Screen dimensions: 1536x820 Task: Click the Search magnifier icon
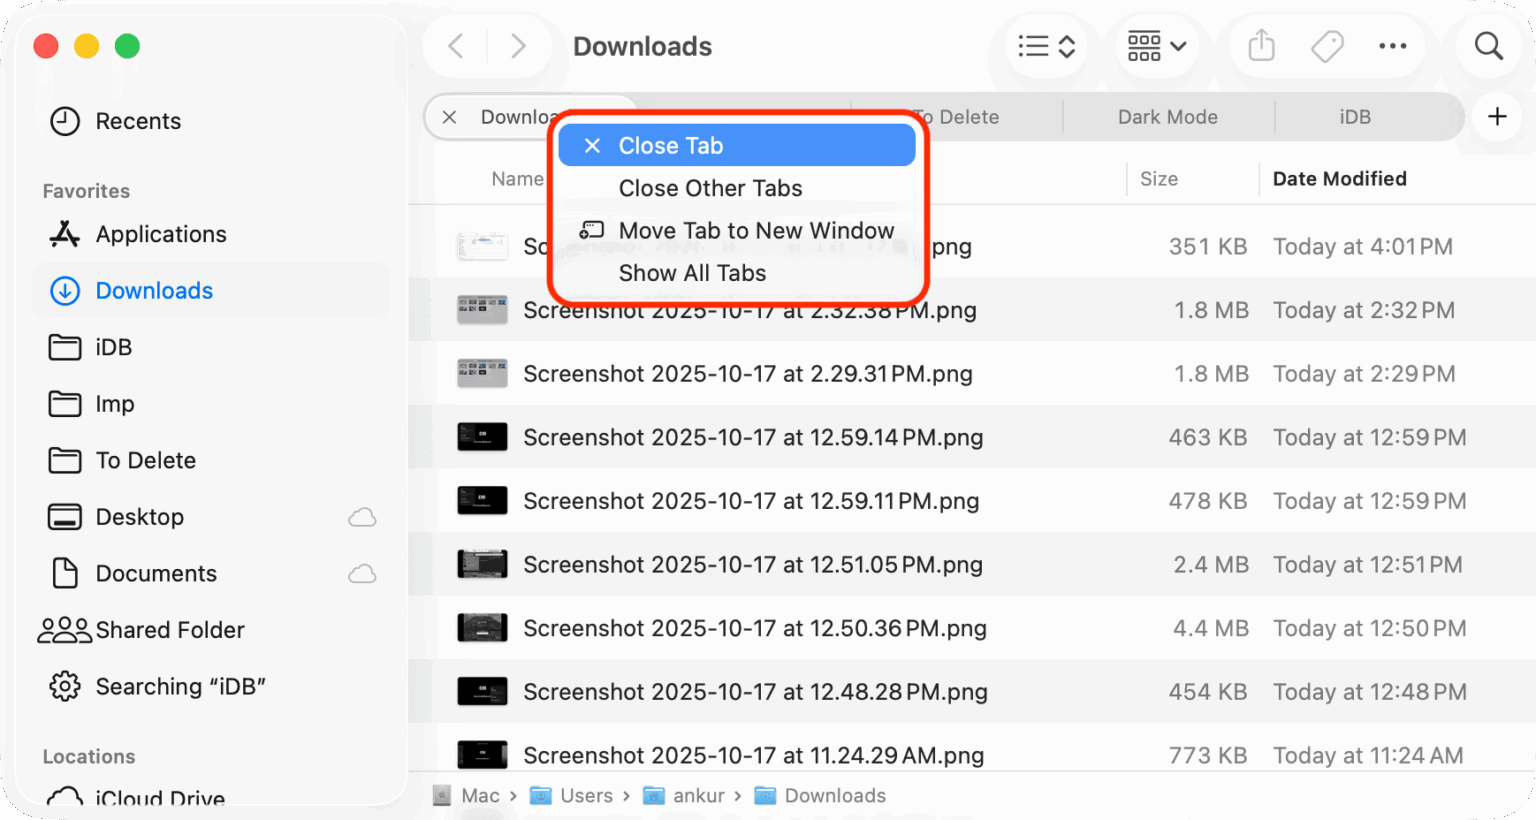pyautogui.click(x=1489, y=46)
